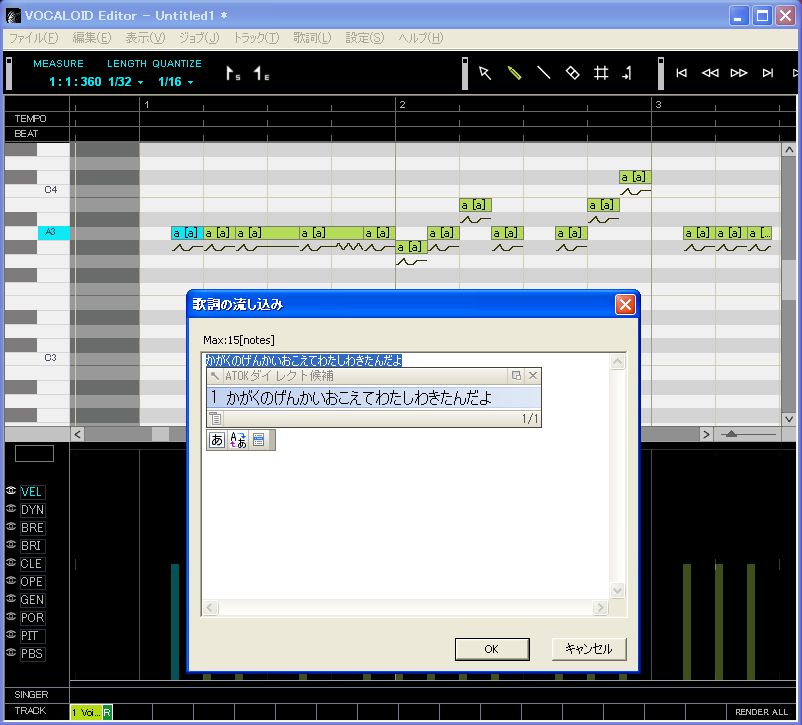Click the piano roll scroll-left arrow
802x725 pixels.
coord(77,434)
